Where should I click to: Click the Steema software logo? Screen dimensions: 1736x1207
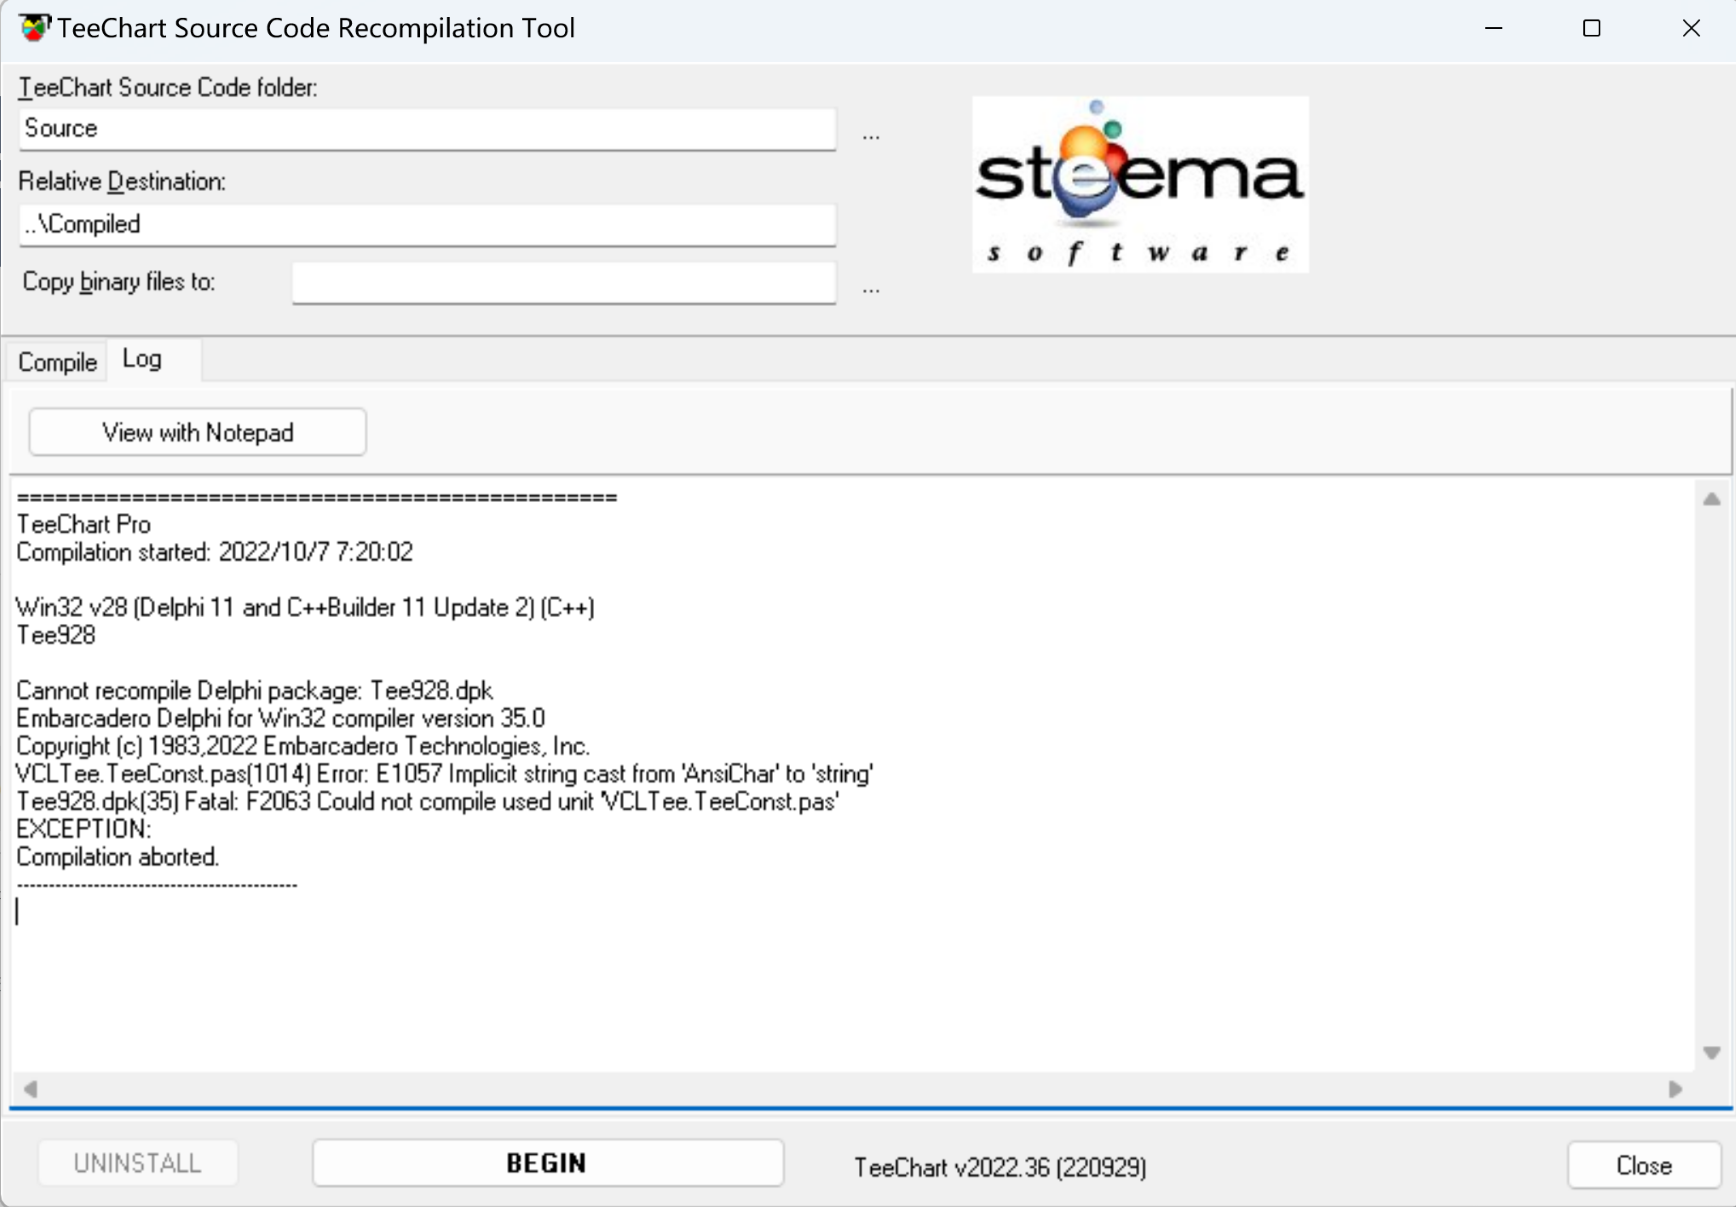(1140, 184)
